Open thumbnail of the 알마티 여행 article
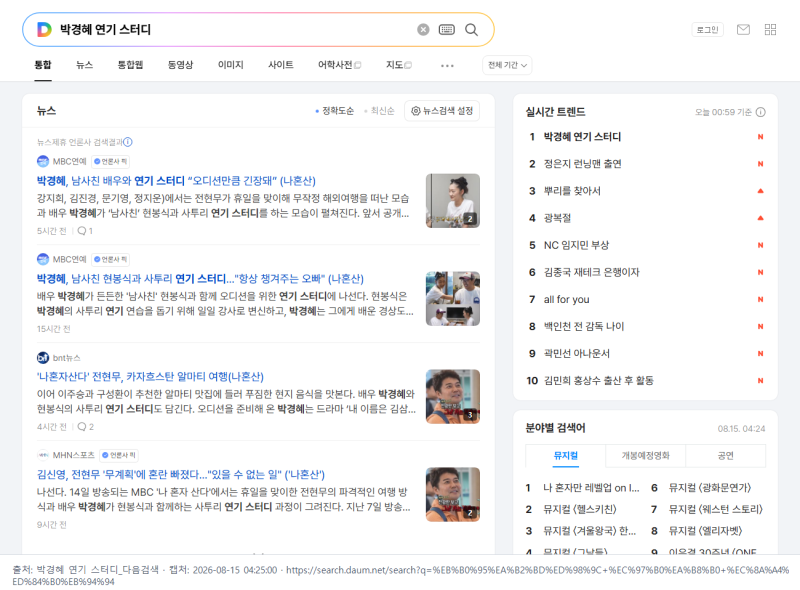800x590 pixels. tap(453, 397)
